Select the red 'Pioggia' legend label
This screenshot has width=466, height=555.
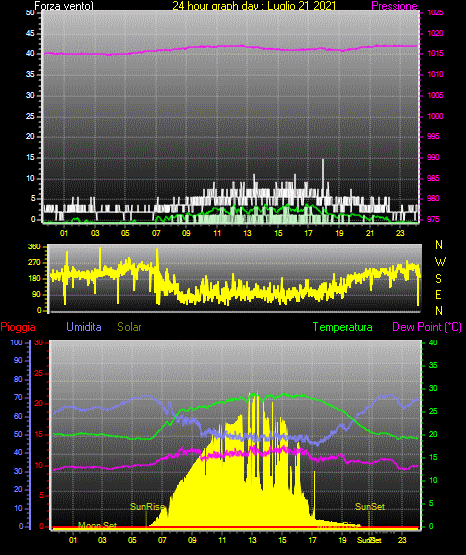pos(18,327)
